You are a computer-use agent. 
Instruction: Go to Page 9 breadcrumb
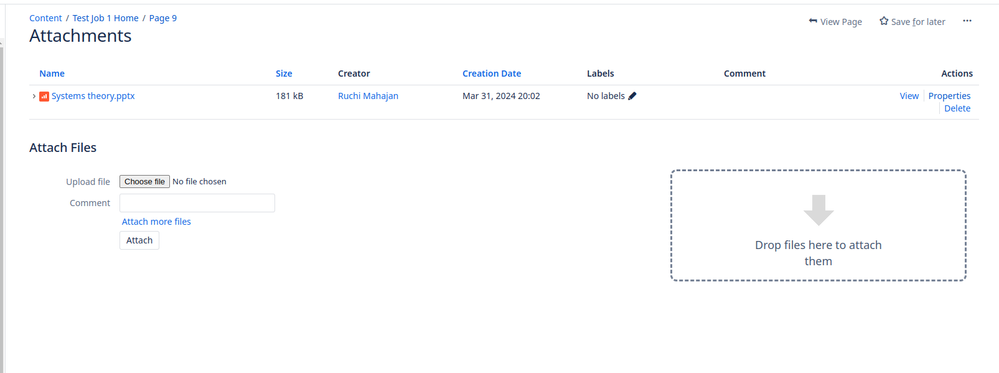(163, 18)
